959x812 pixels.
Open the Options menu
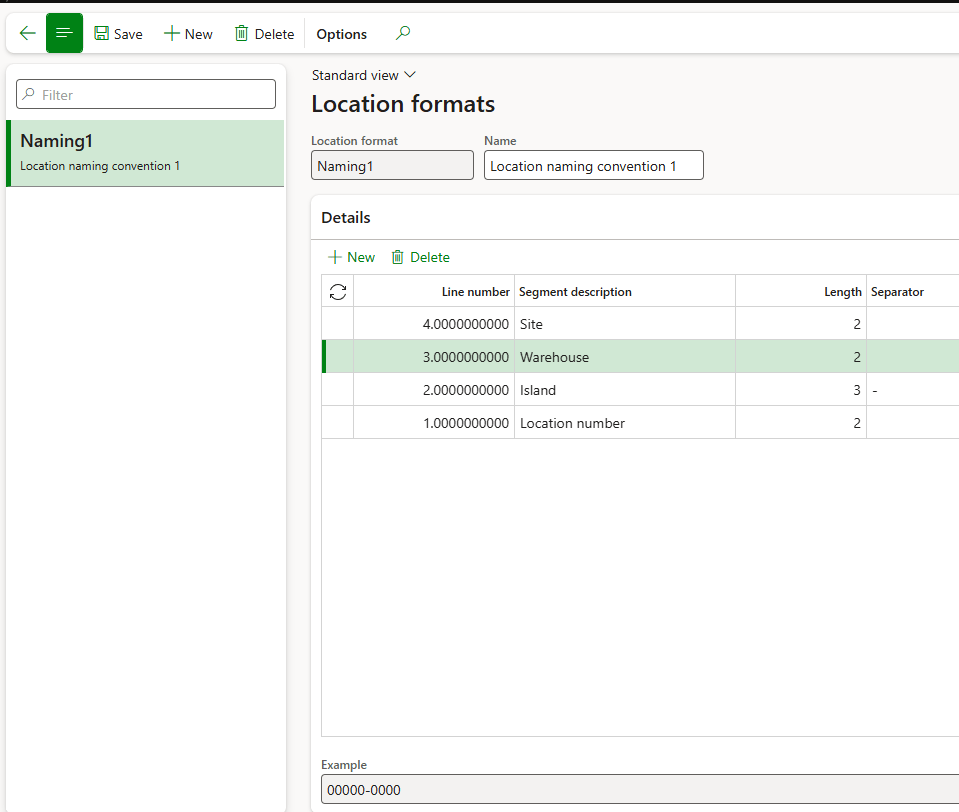341,34
